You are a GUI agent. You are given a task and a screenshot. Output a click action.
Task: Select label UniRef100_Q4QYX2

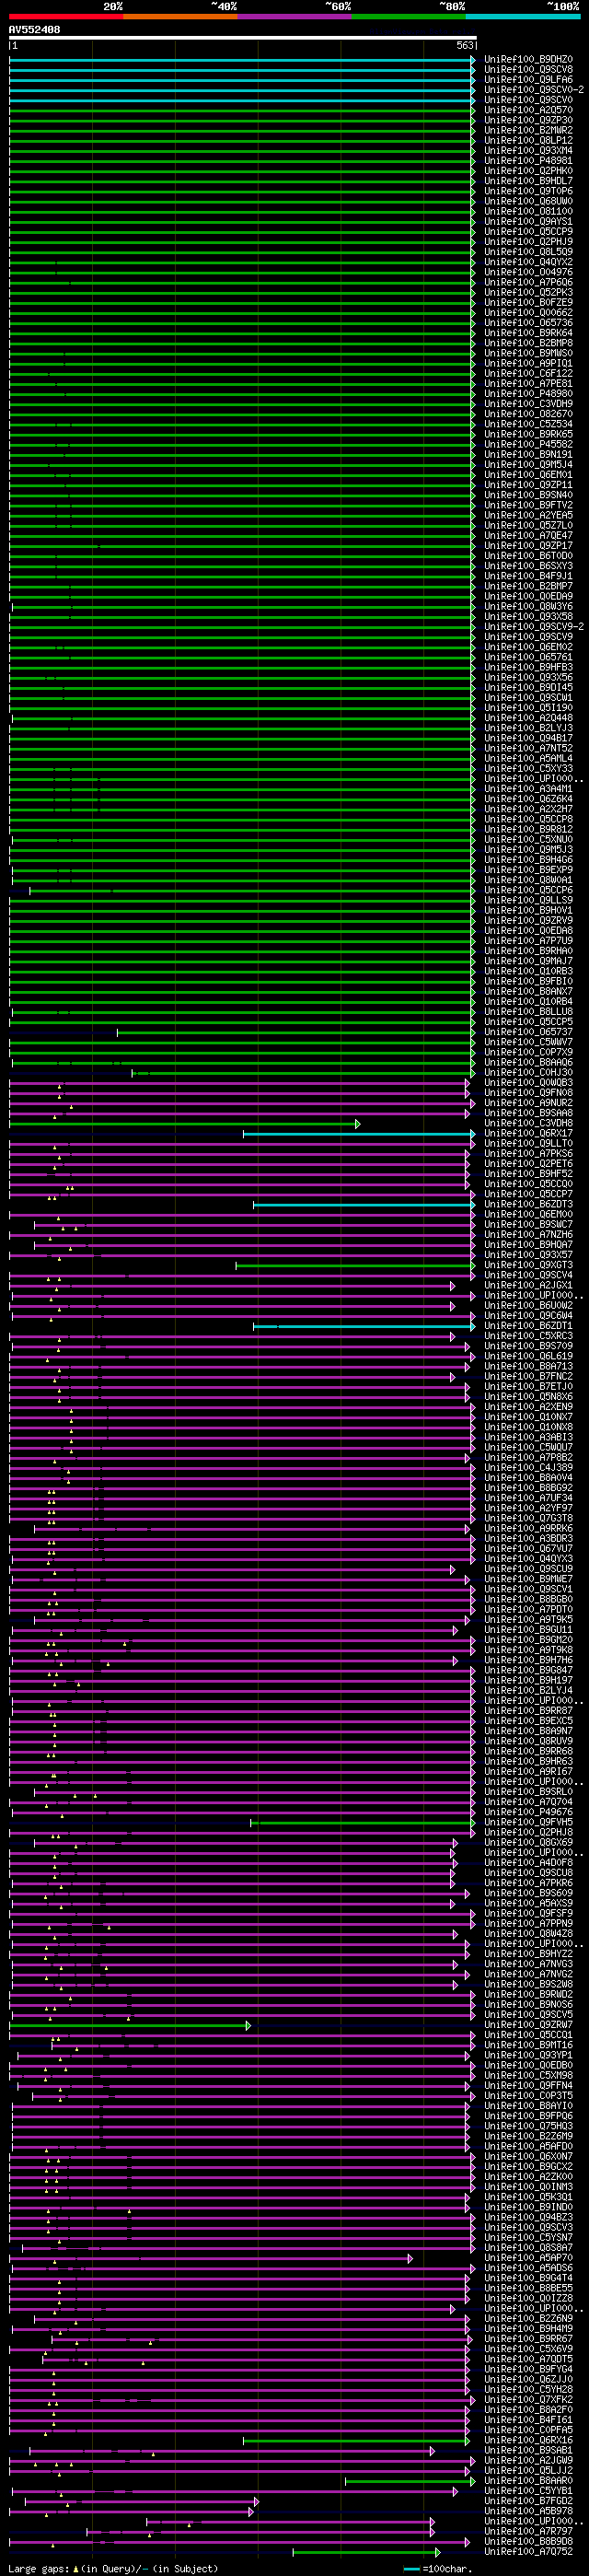click(529, 262)
